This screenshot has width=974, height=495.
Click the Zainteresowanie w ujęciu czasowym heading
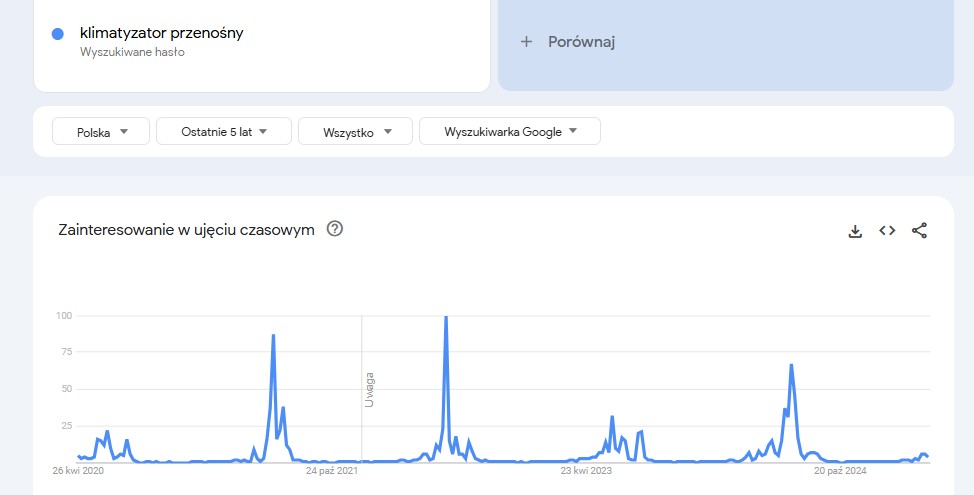(187, 230)
